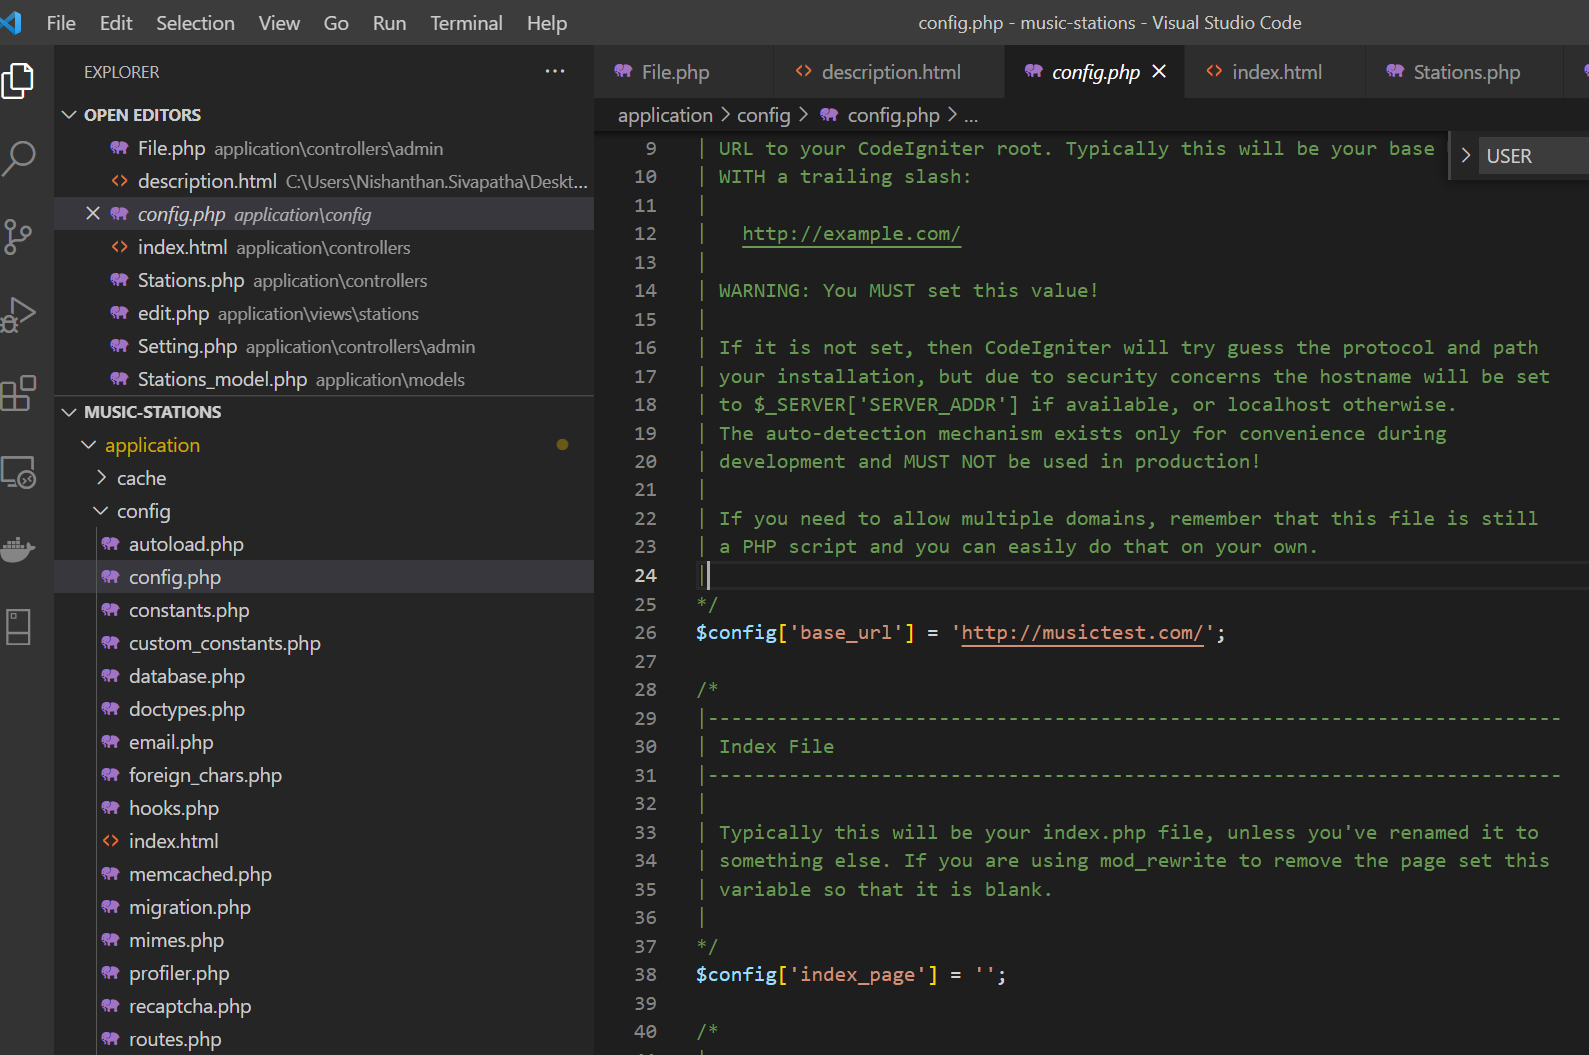1589x1055 pixels.
Task: Click the http://example.com/ link in comment
Action: click(851, 233)
